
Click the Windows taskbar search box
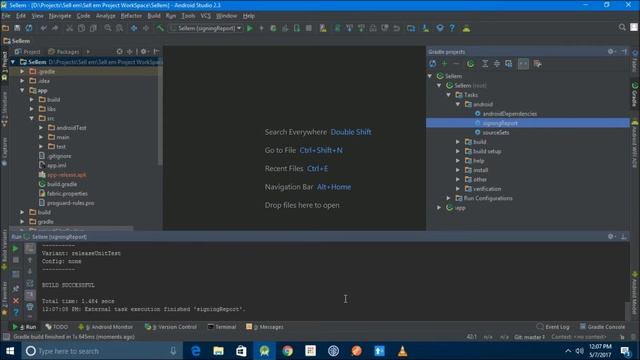coord(101,351)
